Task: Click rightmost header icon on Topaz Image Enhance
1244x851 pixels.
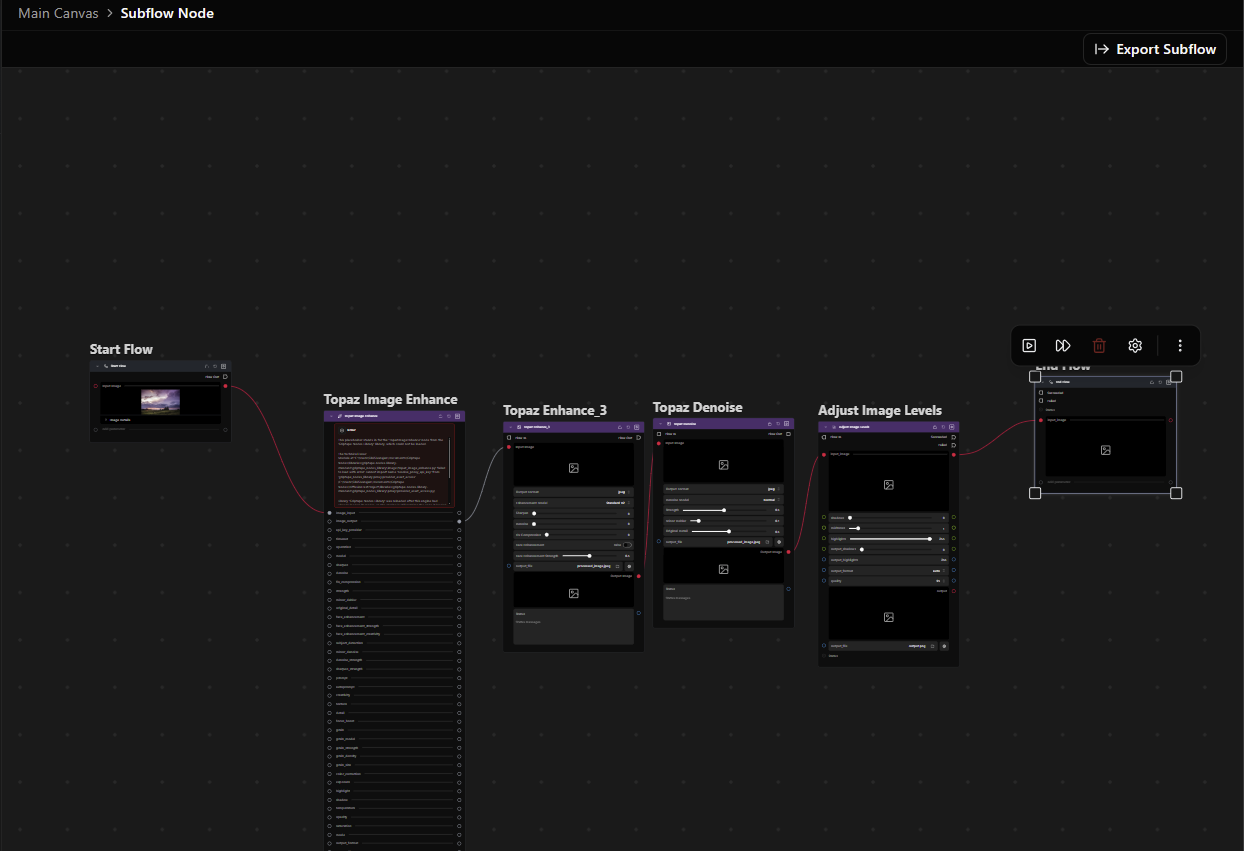Action: [x=457, y=416]
